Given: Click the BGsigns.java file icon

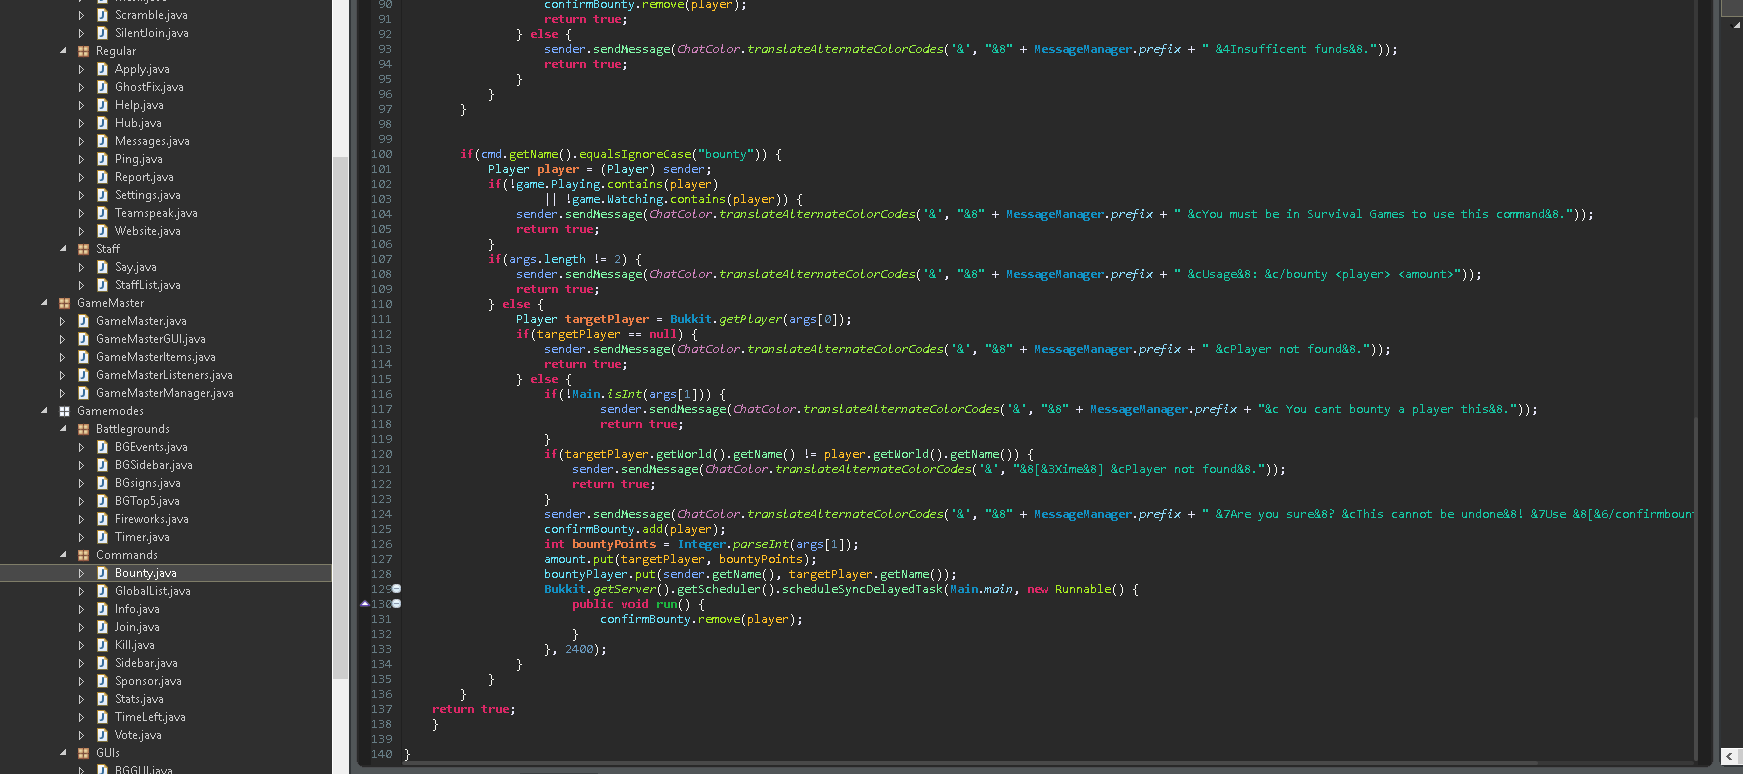Looking at the screenshot, I should (x=102, y=483).
